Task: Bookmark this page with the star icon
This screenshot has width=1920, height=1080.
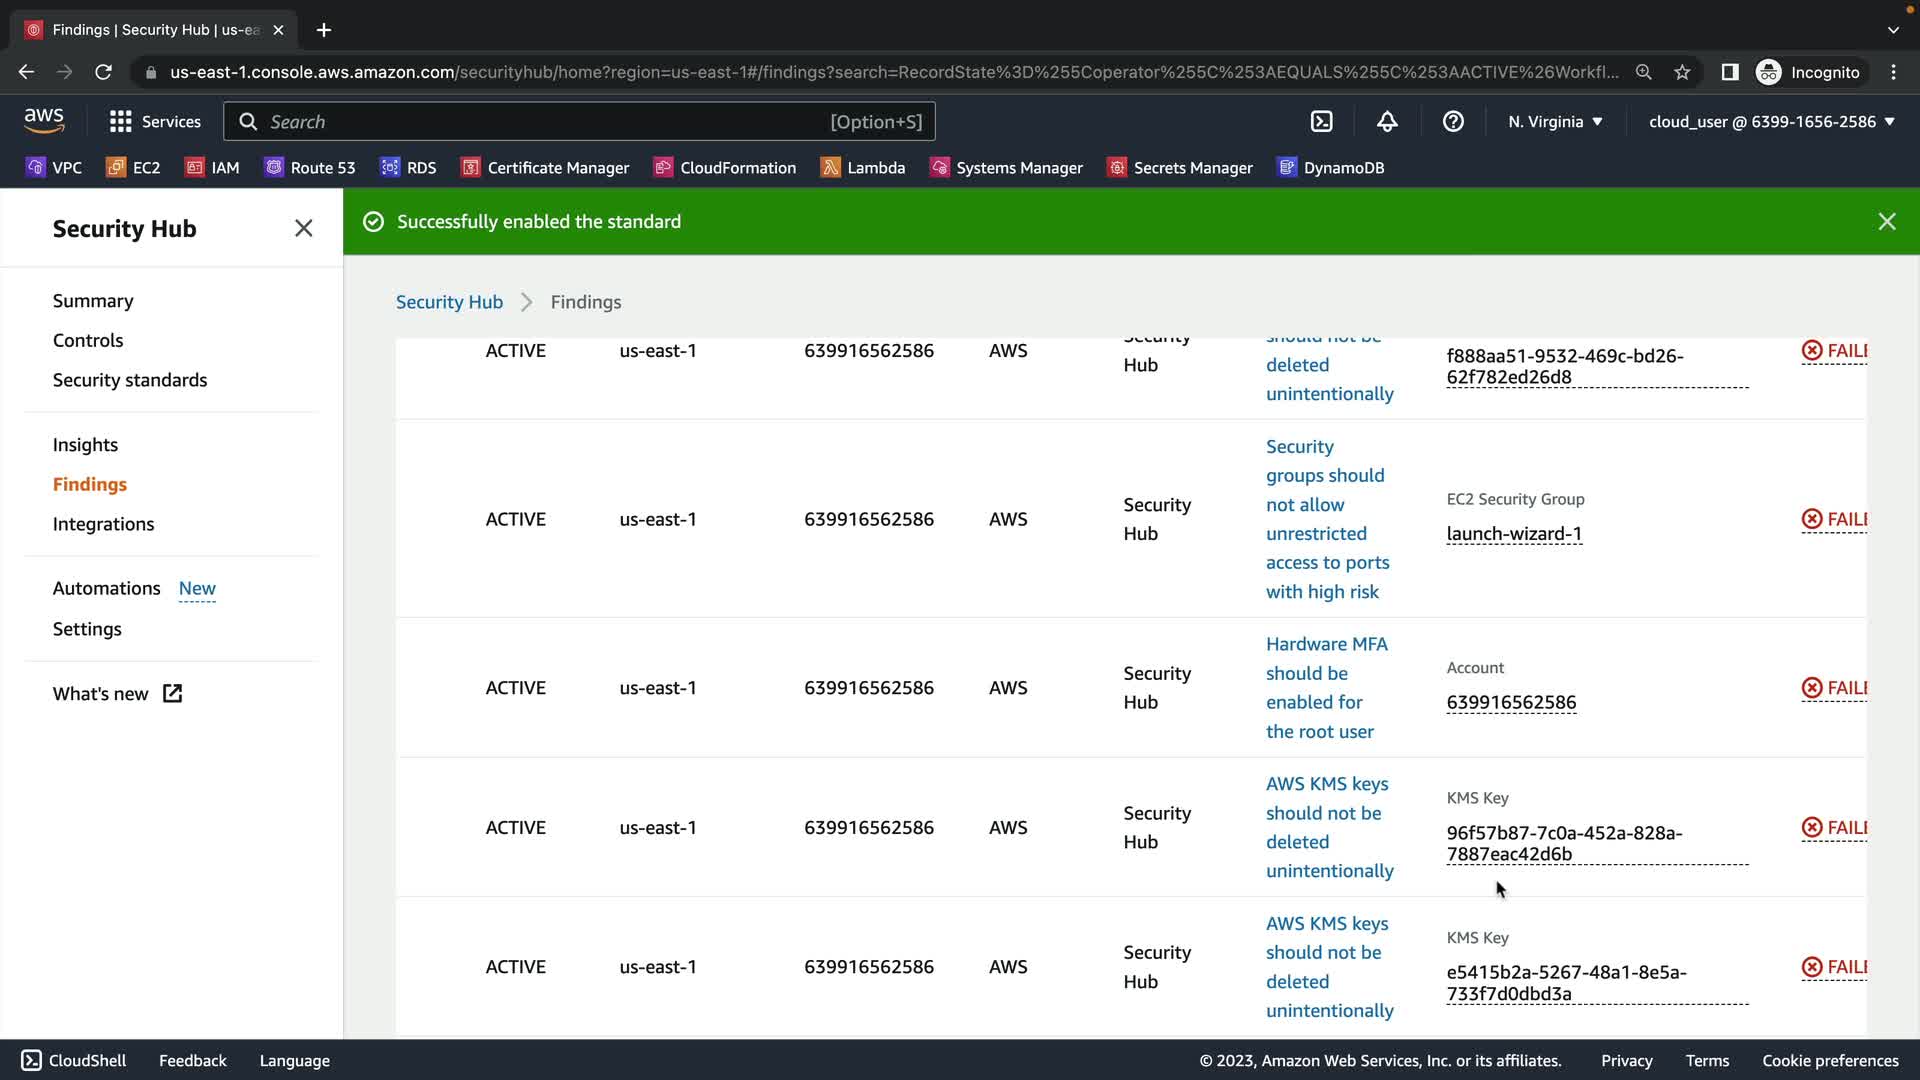Action: (x=1682, y=72)
